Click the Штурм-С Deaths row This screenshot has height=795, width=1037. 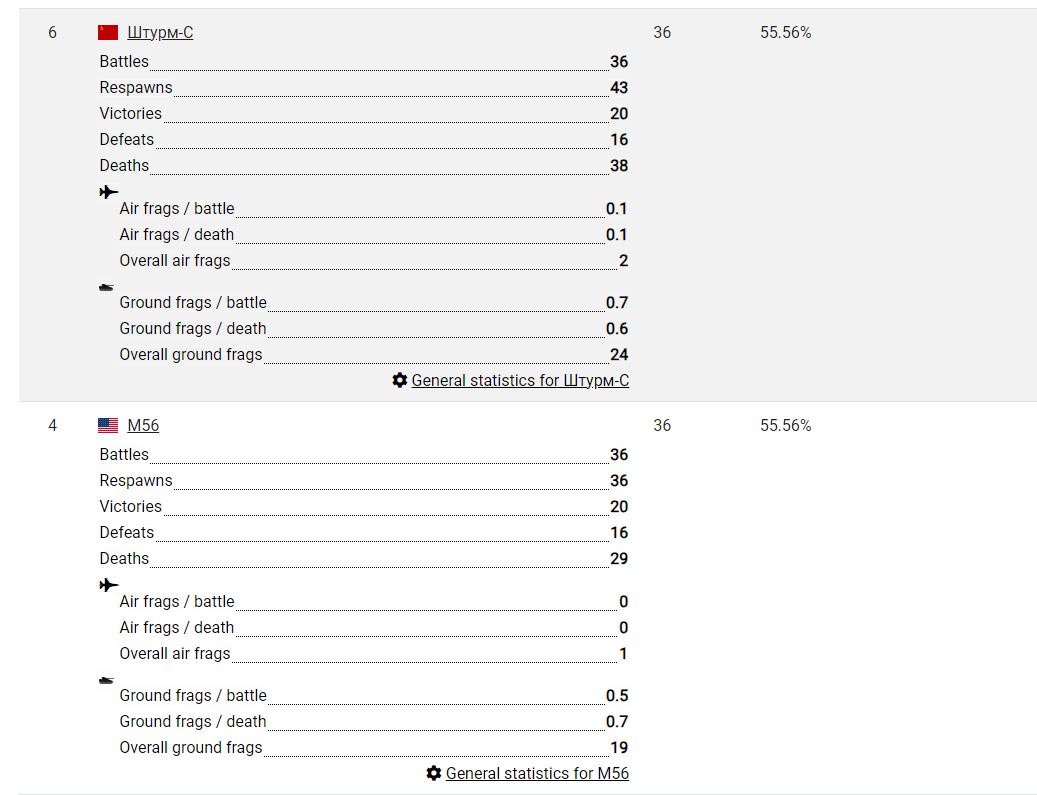click(364, 165)
